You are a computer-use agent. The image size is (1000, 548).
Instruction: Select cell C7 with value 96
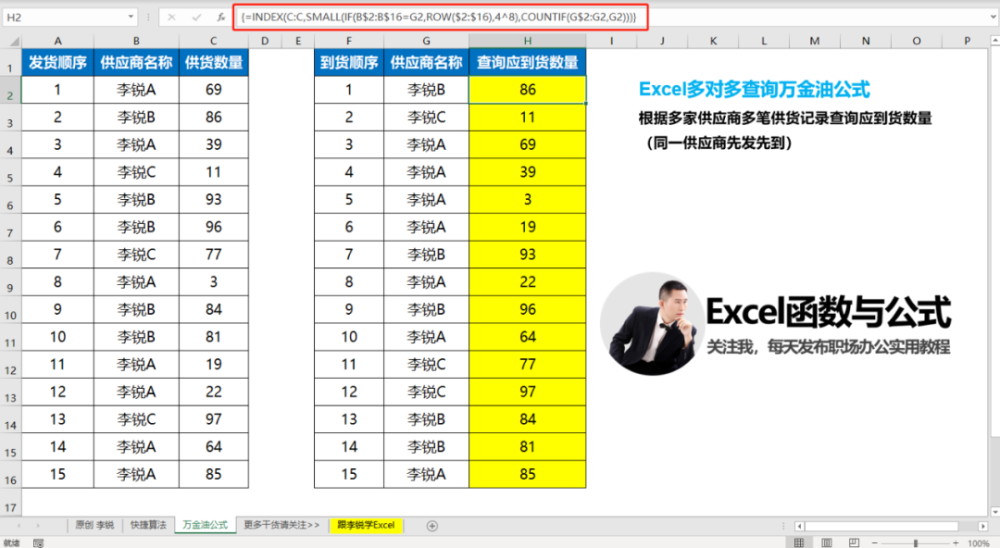(214, 227)
